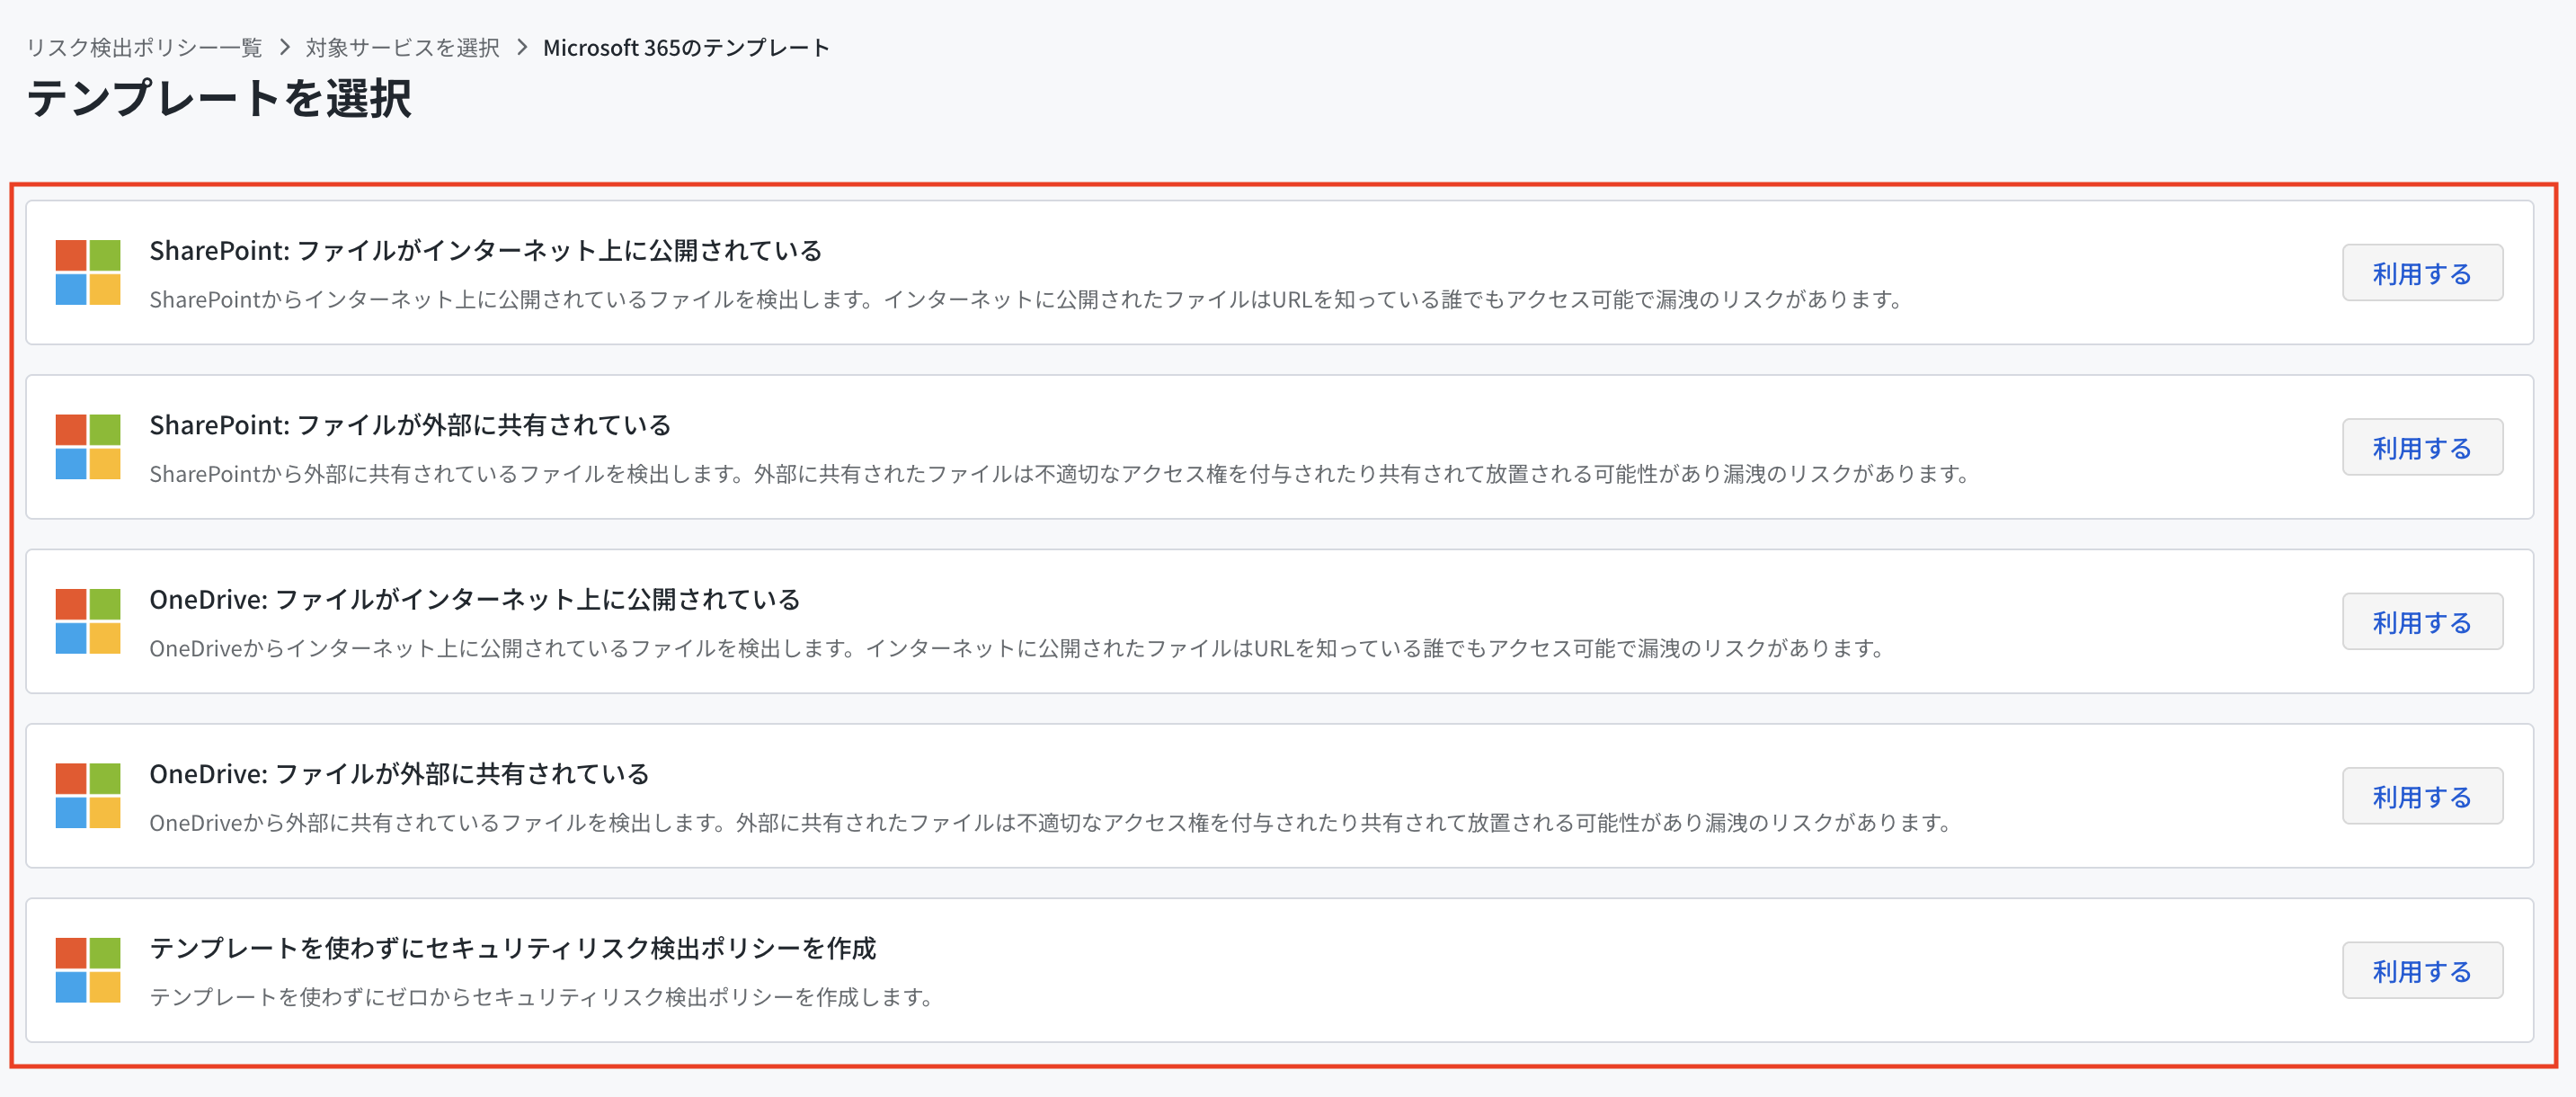Open title 'SharePoint: ファイルがインターネット上に公開されている'
Viewport: 2576px width, 1097px height.
(486, 250)
